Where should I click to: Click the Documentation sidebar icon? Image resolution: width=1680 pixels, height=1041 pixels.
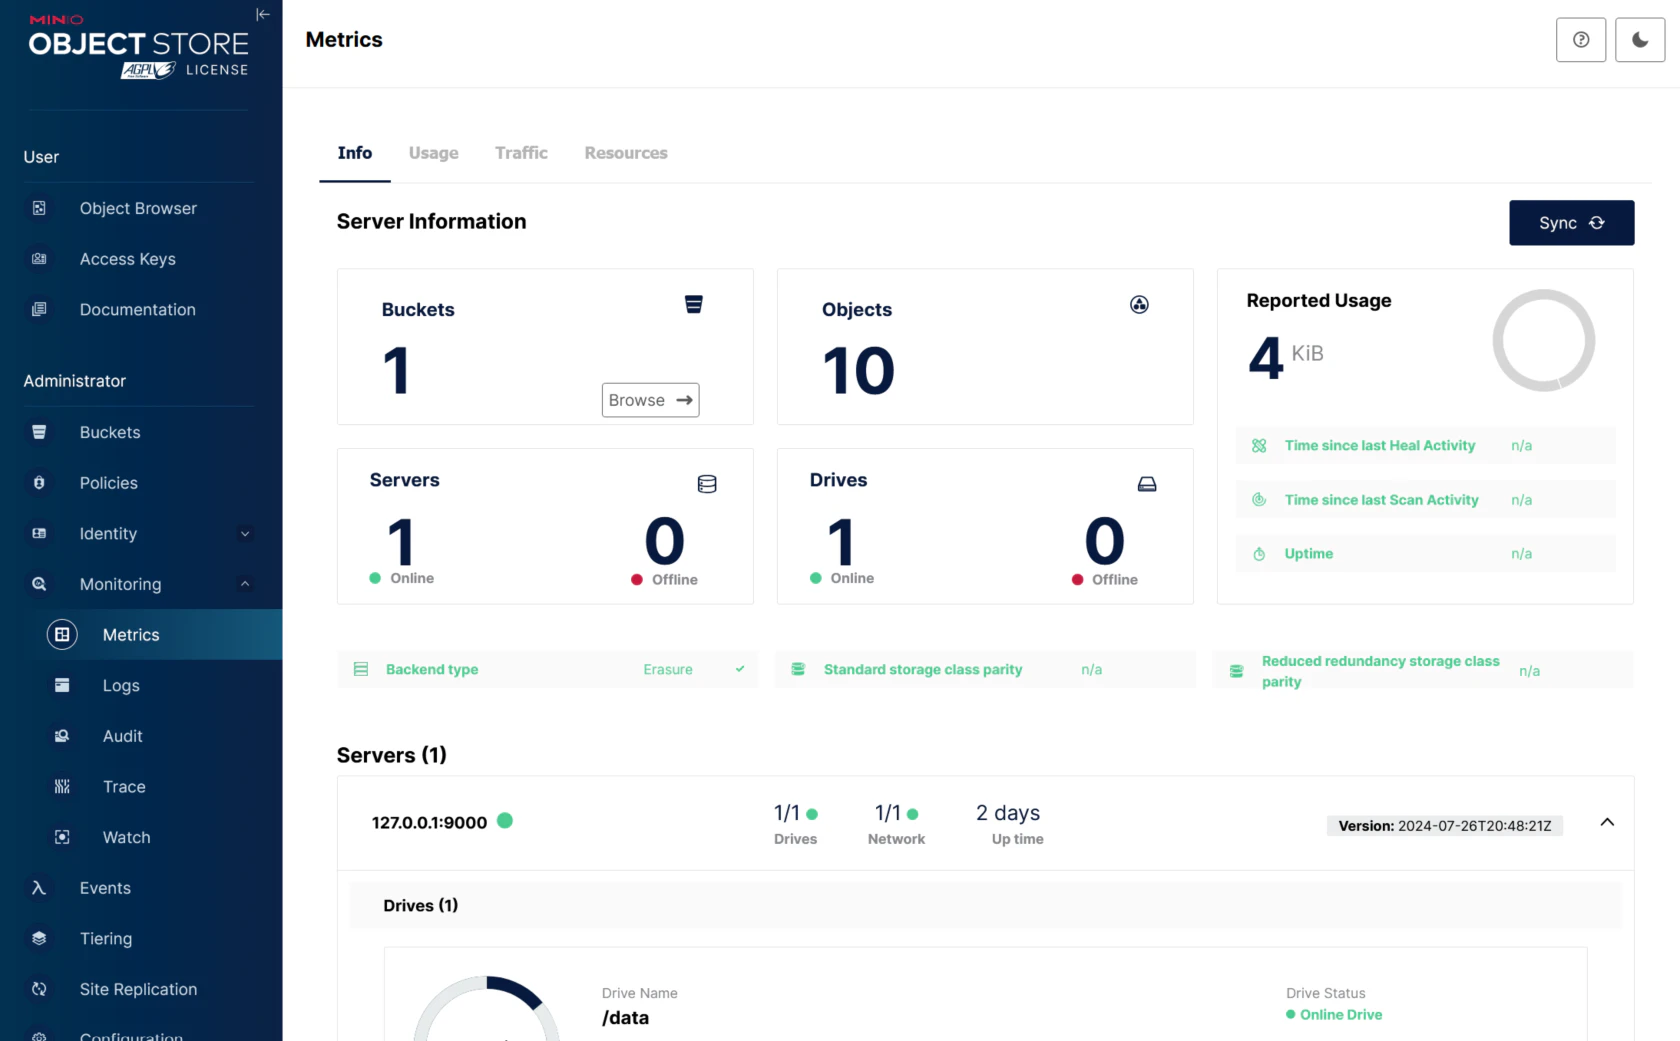point(39,310)
